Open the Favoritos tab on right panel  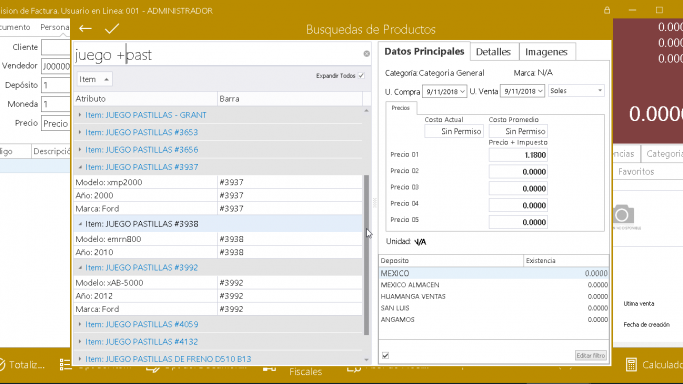(x=636, y=172)
